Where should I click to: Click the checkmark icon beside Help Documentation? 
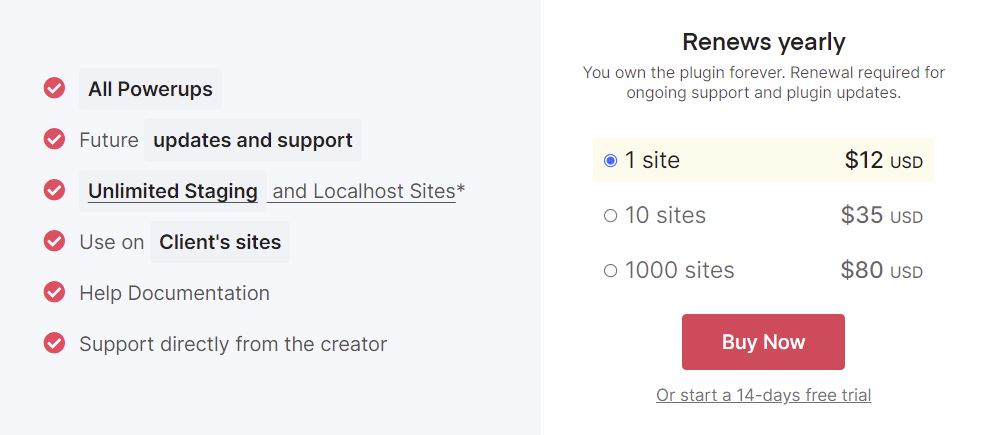(54, 292)
